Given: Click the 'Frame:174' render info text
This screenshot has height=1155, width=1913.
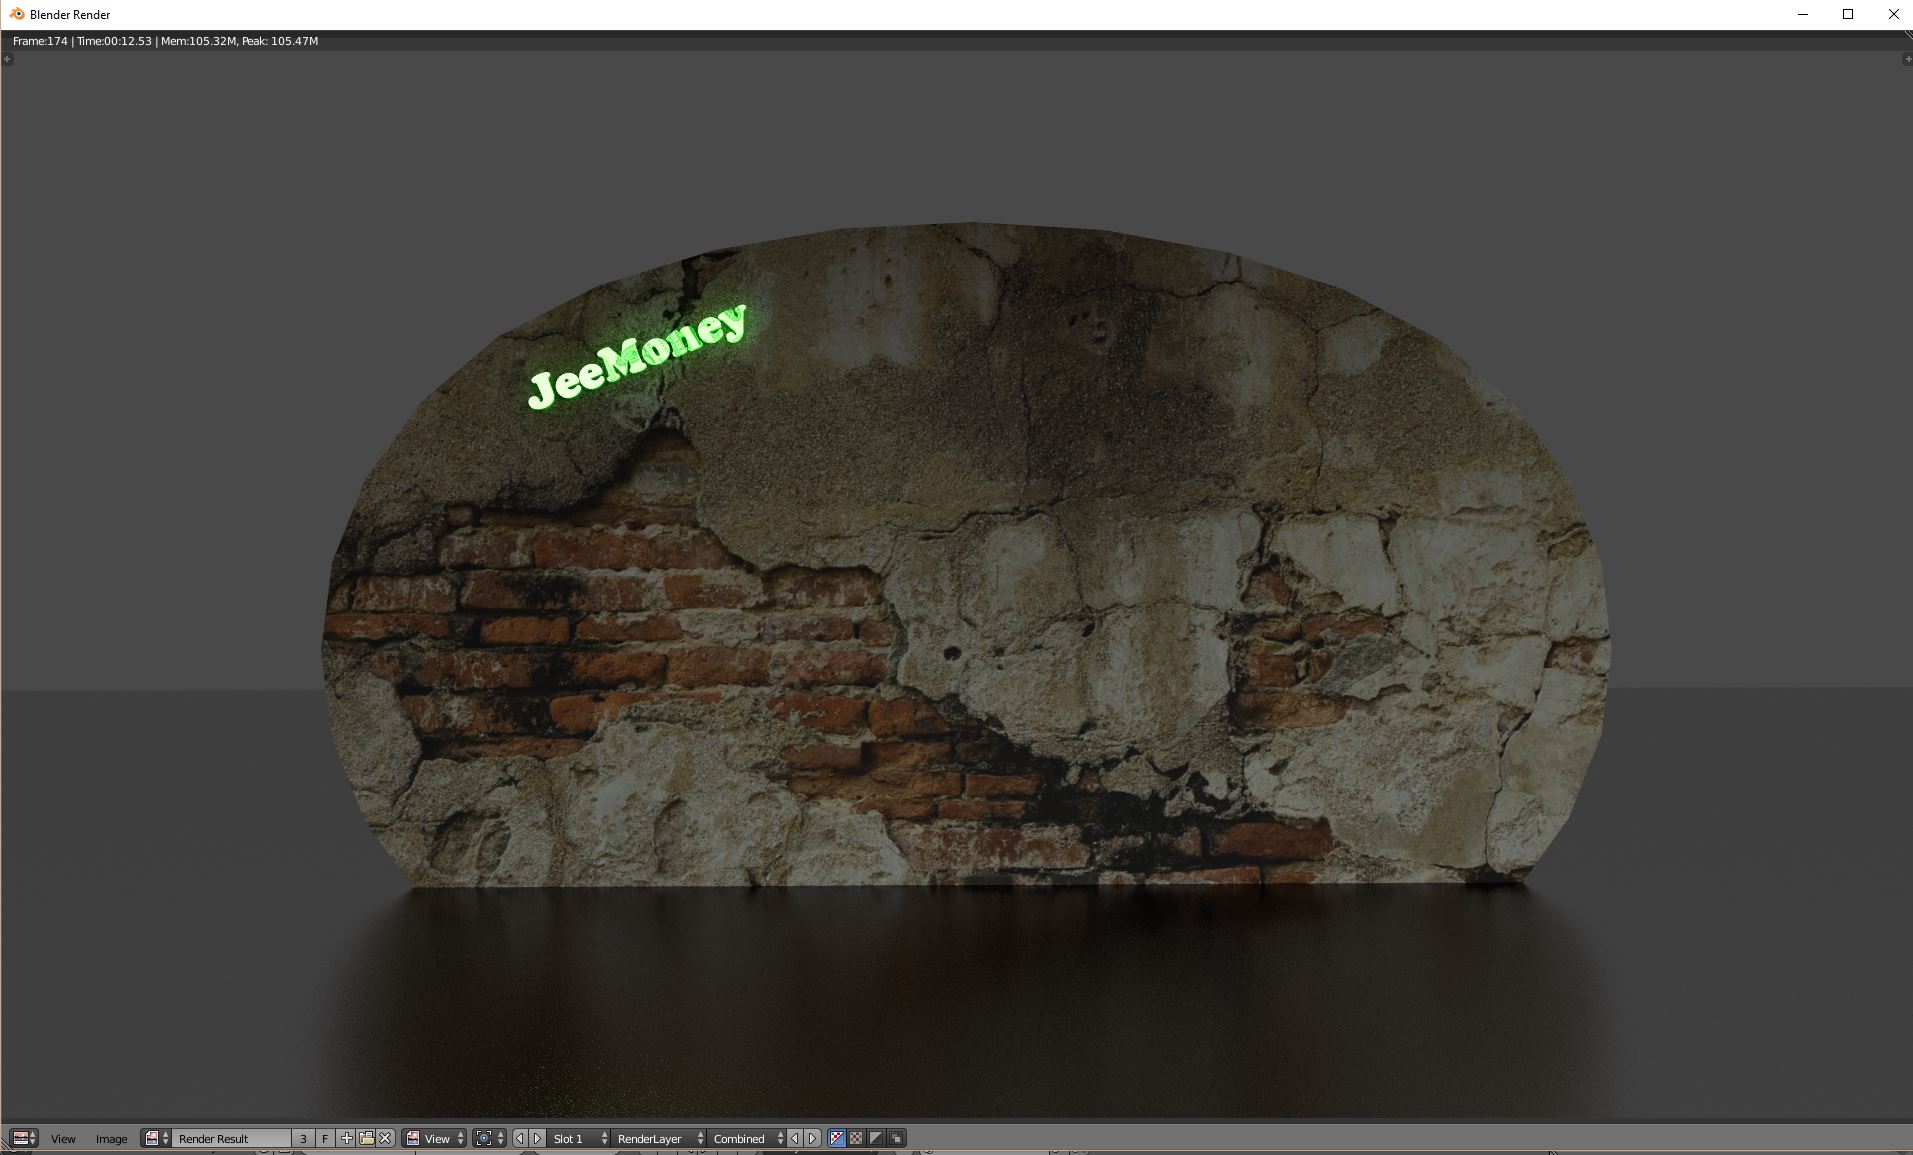Looking at the screenshot, I should [40, 41].
